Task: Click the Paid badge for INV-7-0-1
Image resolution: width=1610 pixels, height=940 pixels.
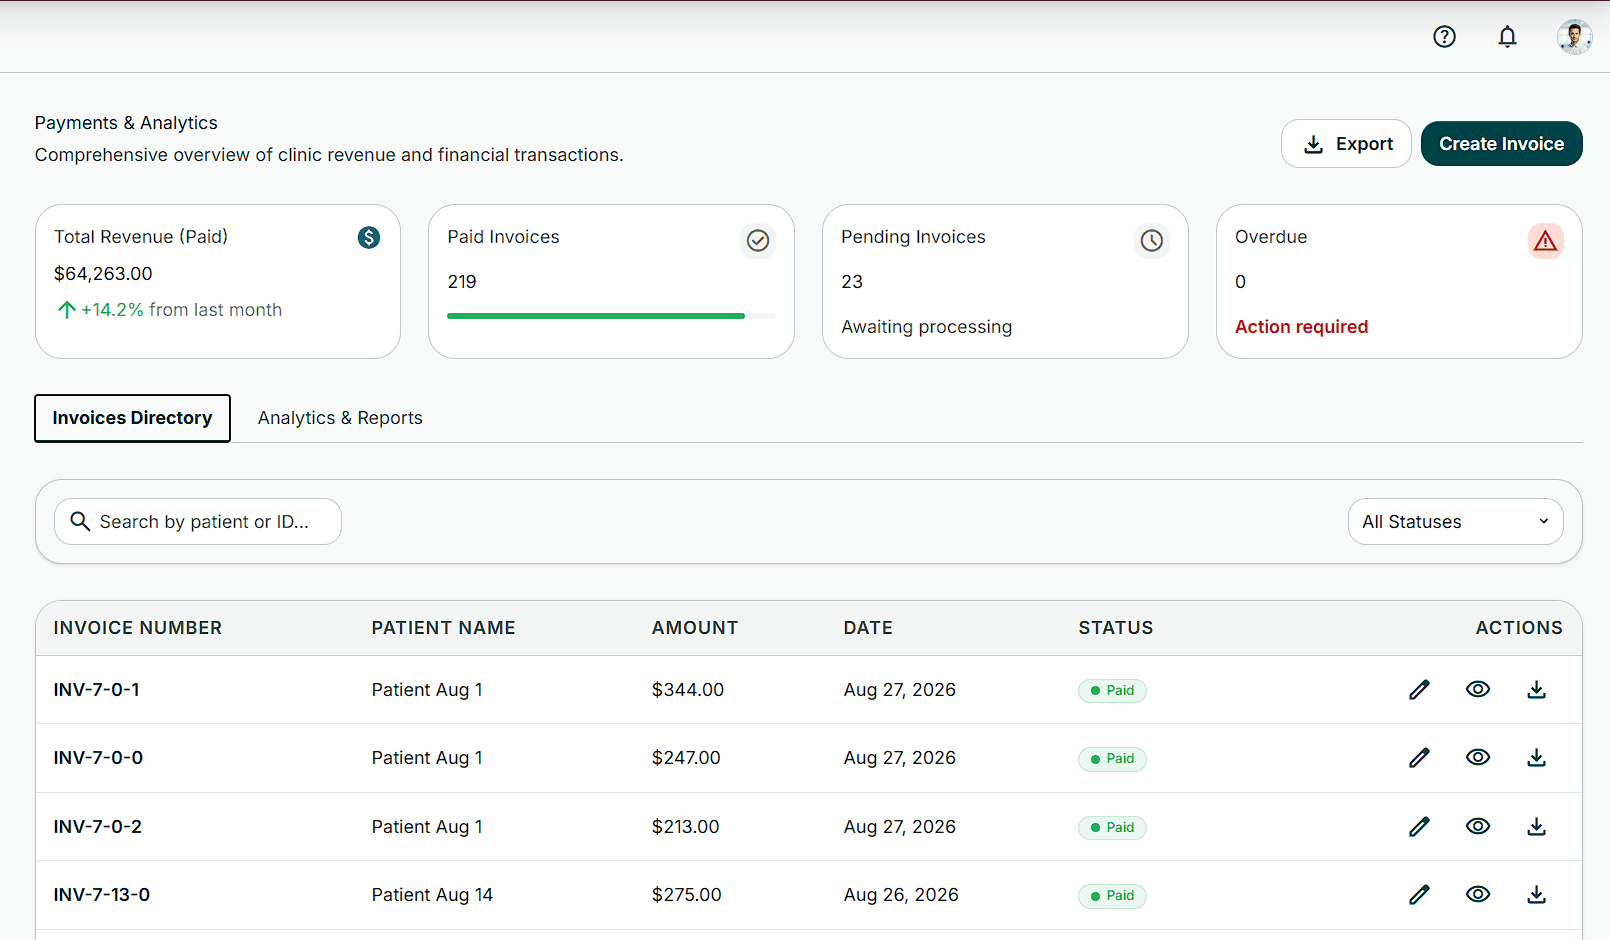Action: point(1112,691)
